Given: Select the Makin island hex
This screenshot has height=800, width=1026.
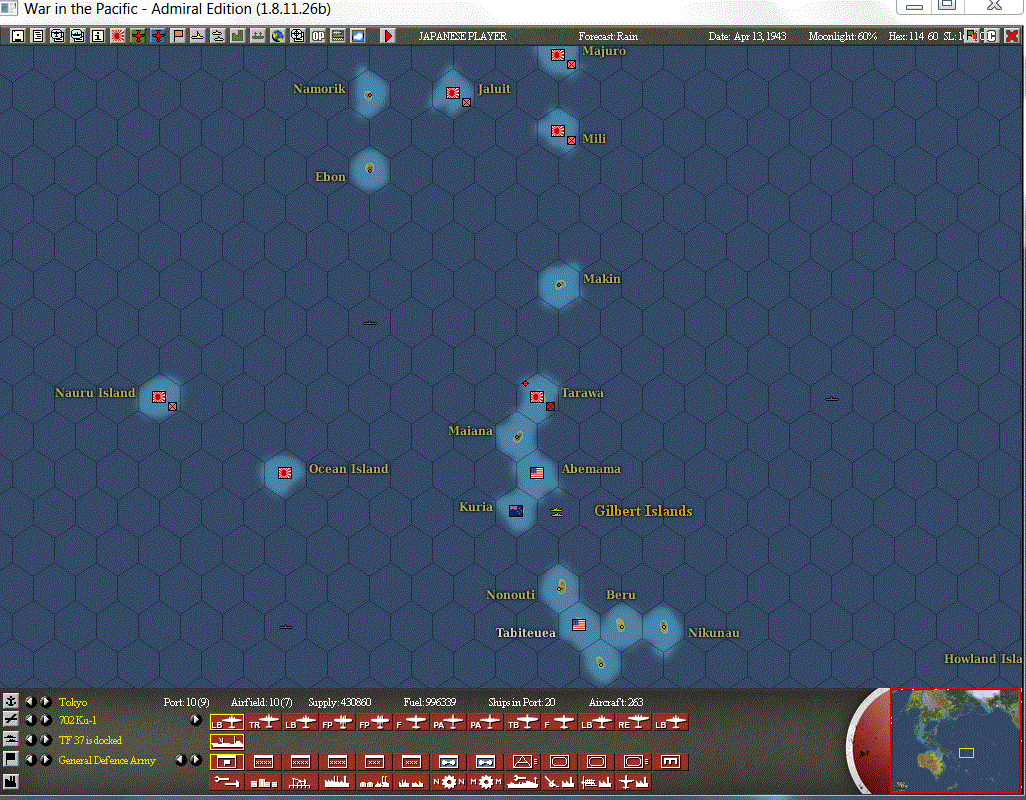Looking at the screenshot, I should [x=559, y=285].
